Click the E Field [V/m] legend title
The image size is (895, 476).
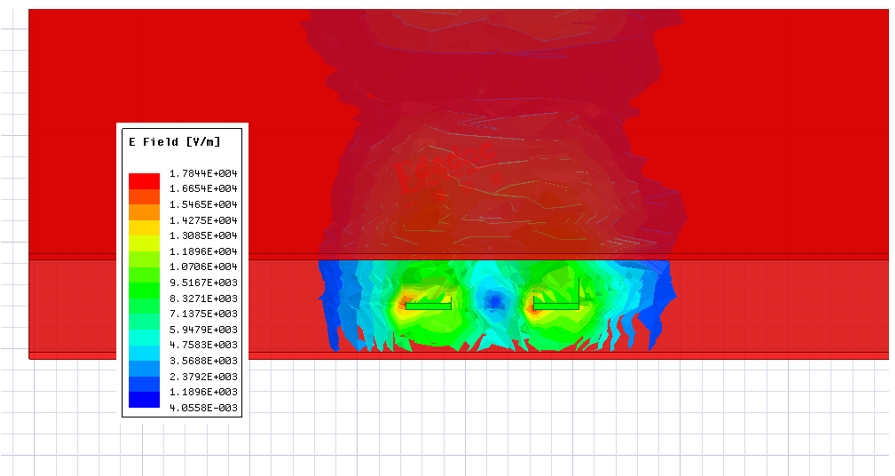point(176,142)
